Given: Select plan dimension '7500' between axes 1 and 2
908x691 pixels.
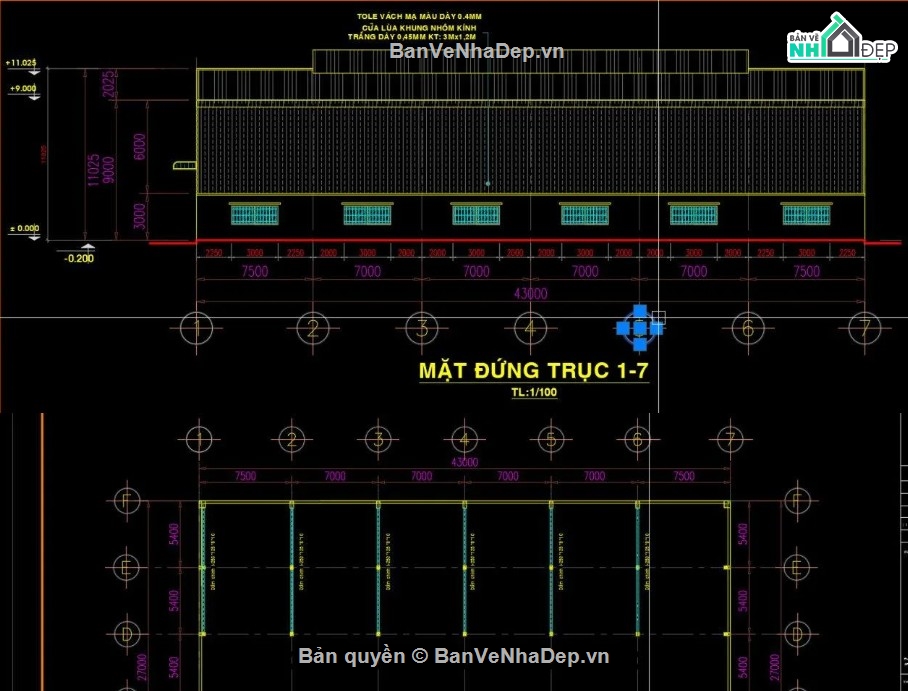Looking at the screenshot, I should (246, 476).
